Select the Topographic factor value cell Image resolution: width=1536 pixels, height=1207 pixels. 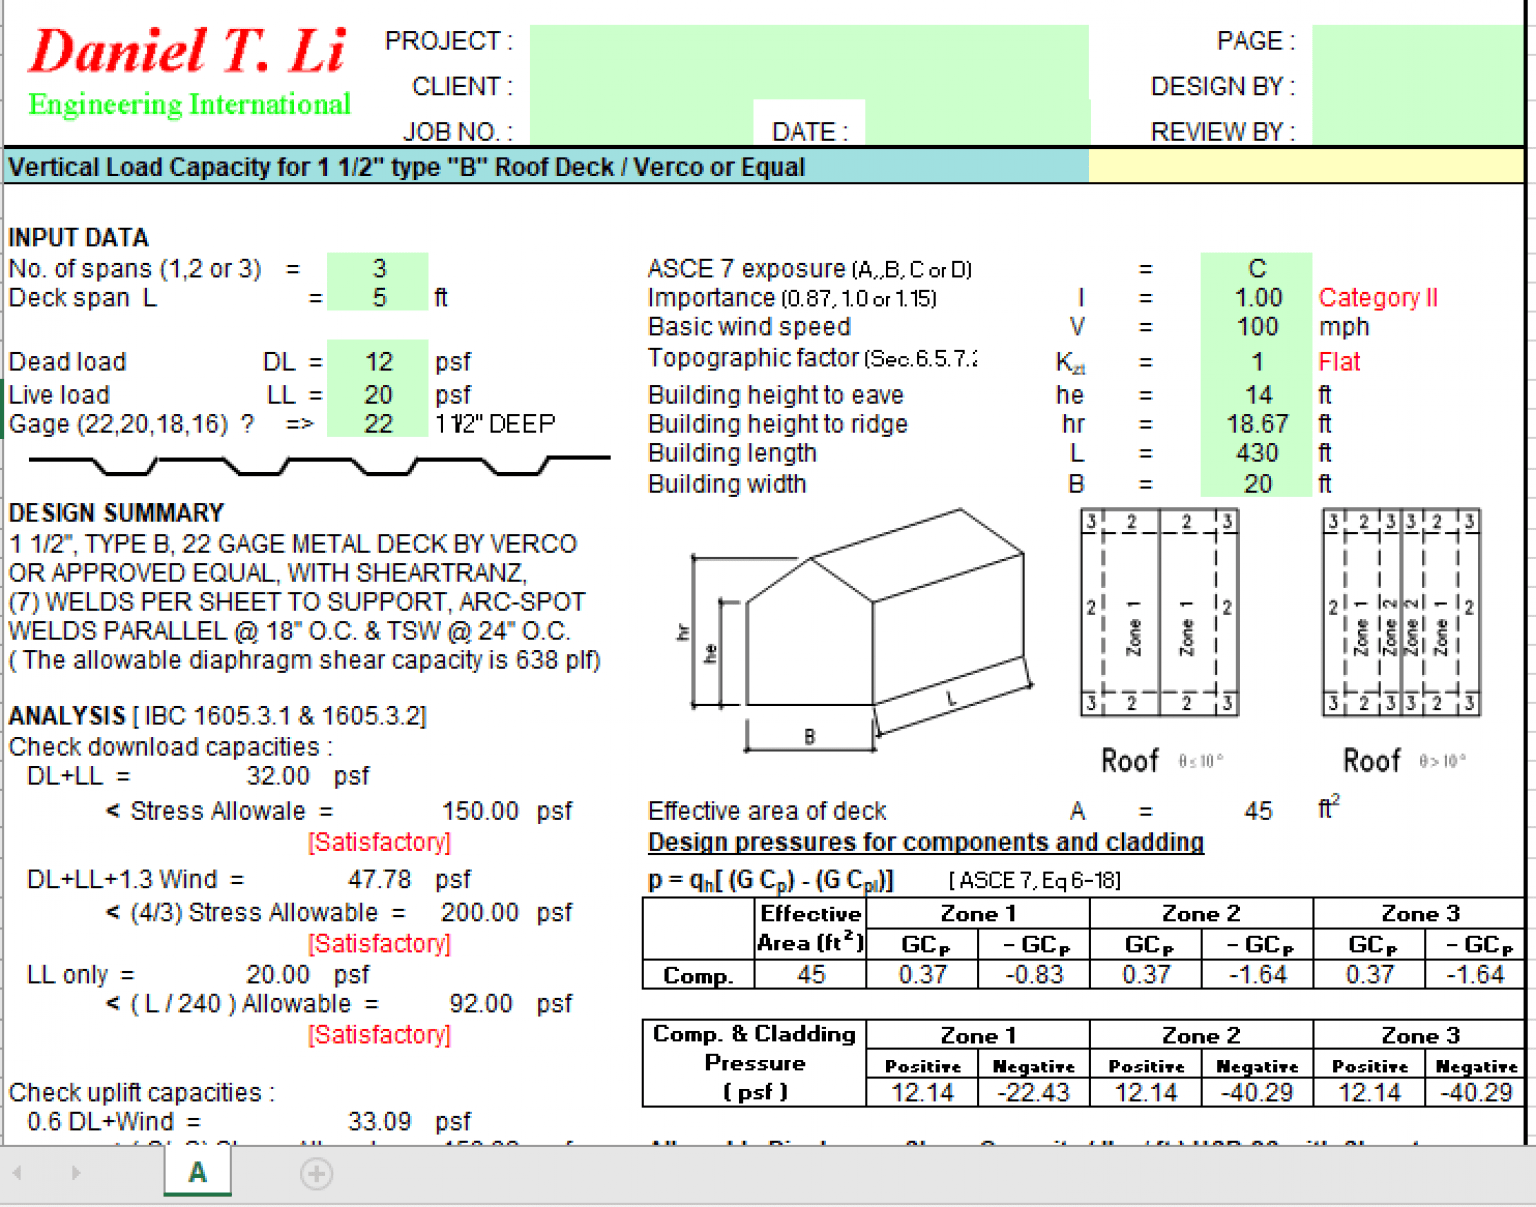click(x=1257, y=361)
